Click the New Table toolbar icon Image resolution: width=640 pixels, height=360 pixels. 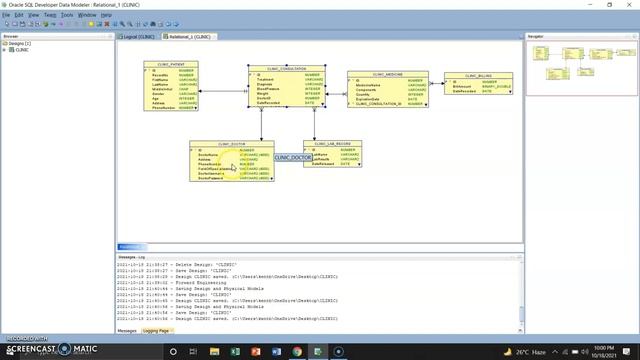point(15,24)
